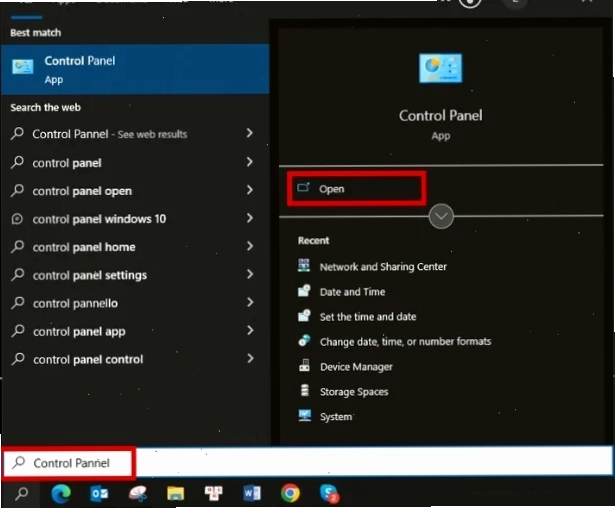Click the Network and Sharing Center icon

point(304,265)
